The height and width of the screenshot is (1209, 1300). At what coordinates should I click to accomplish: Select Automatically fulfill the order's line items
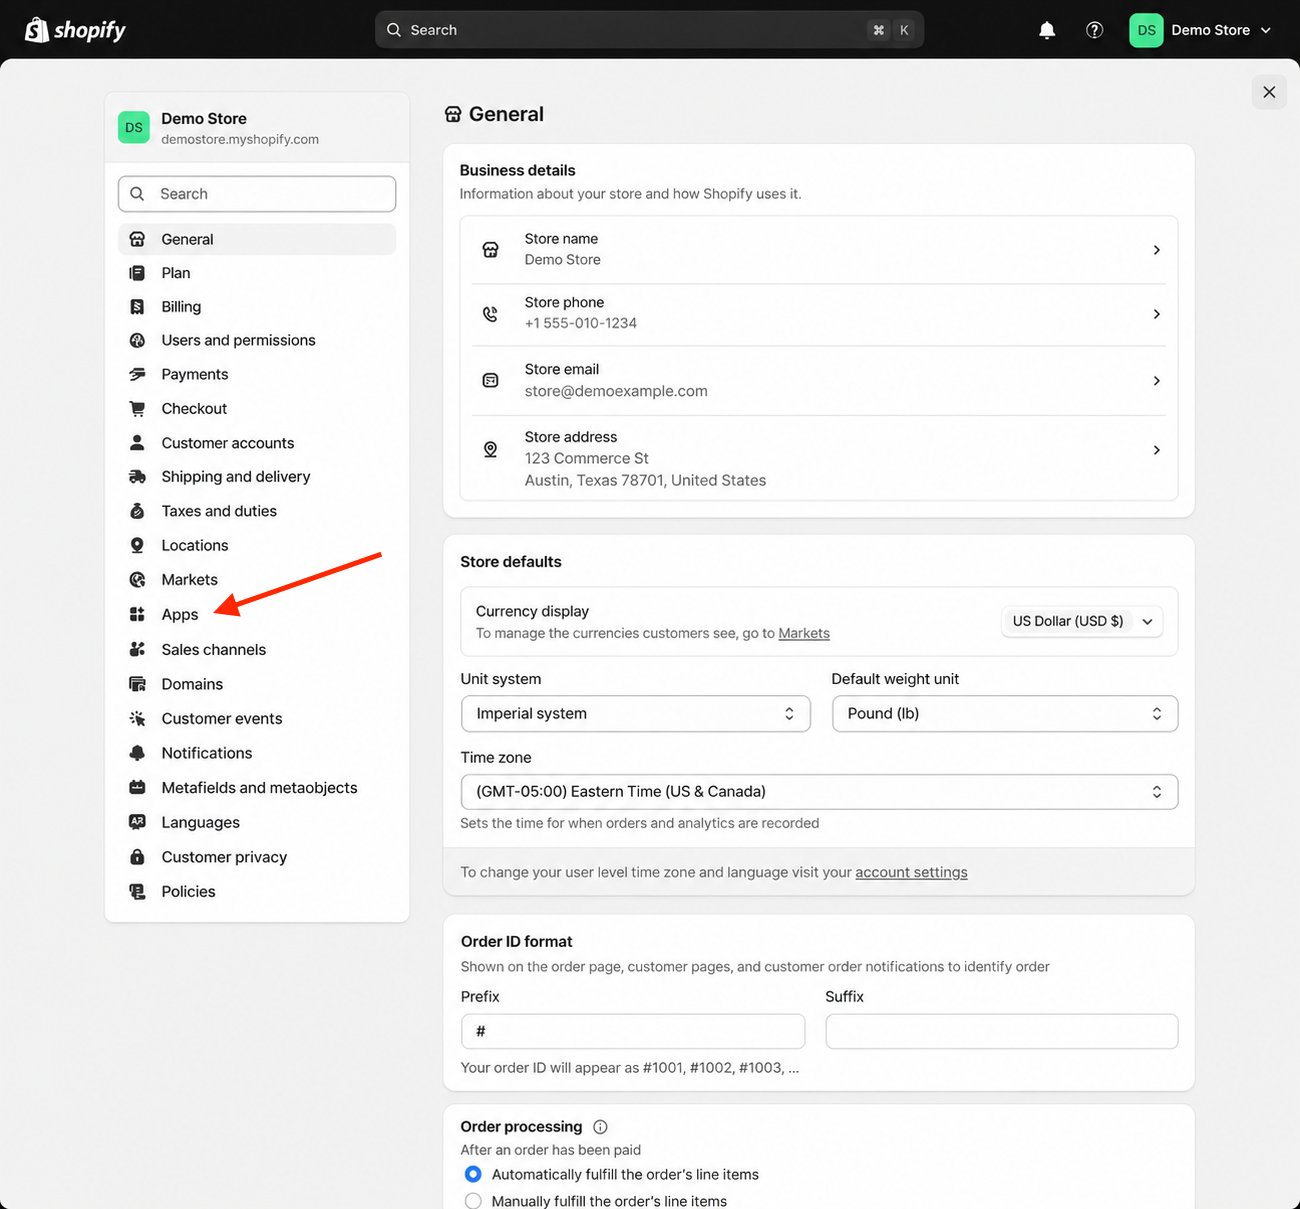[x=473, y=1174]
